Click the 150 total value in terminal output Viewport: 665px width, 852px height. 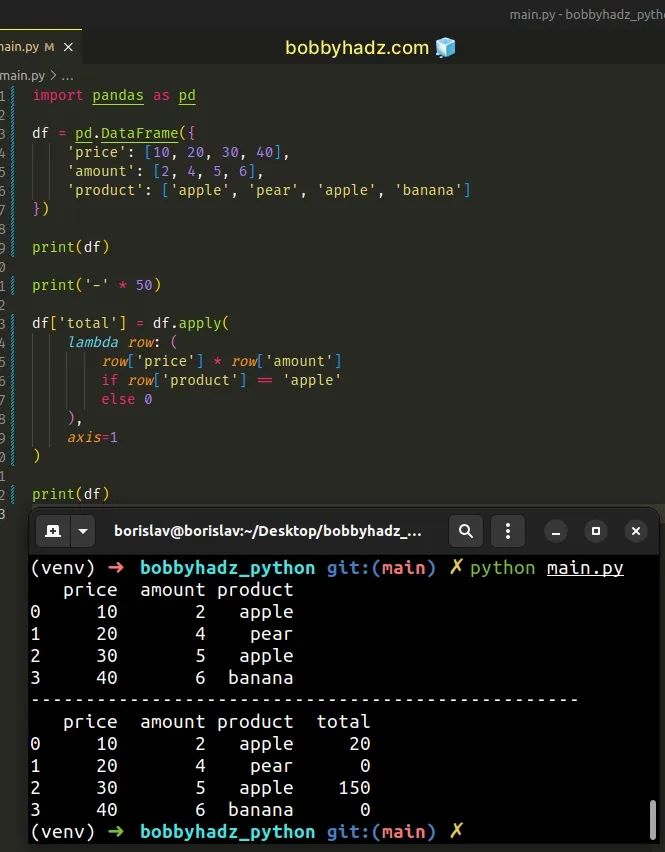point(354,788)
